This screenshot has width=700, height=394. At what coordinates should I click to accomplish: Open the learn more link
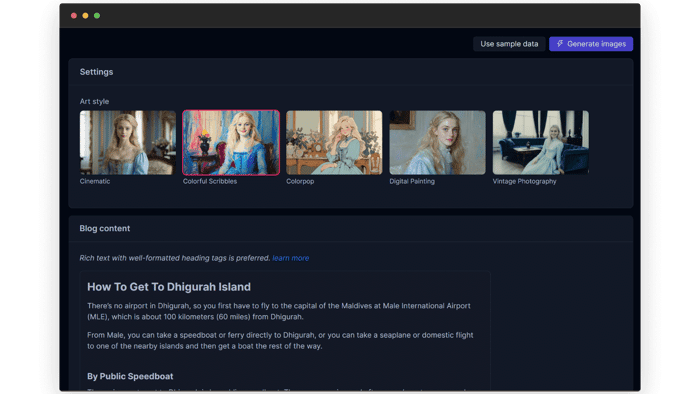pyautogui.click(x=291, y=258)
